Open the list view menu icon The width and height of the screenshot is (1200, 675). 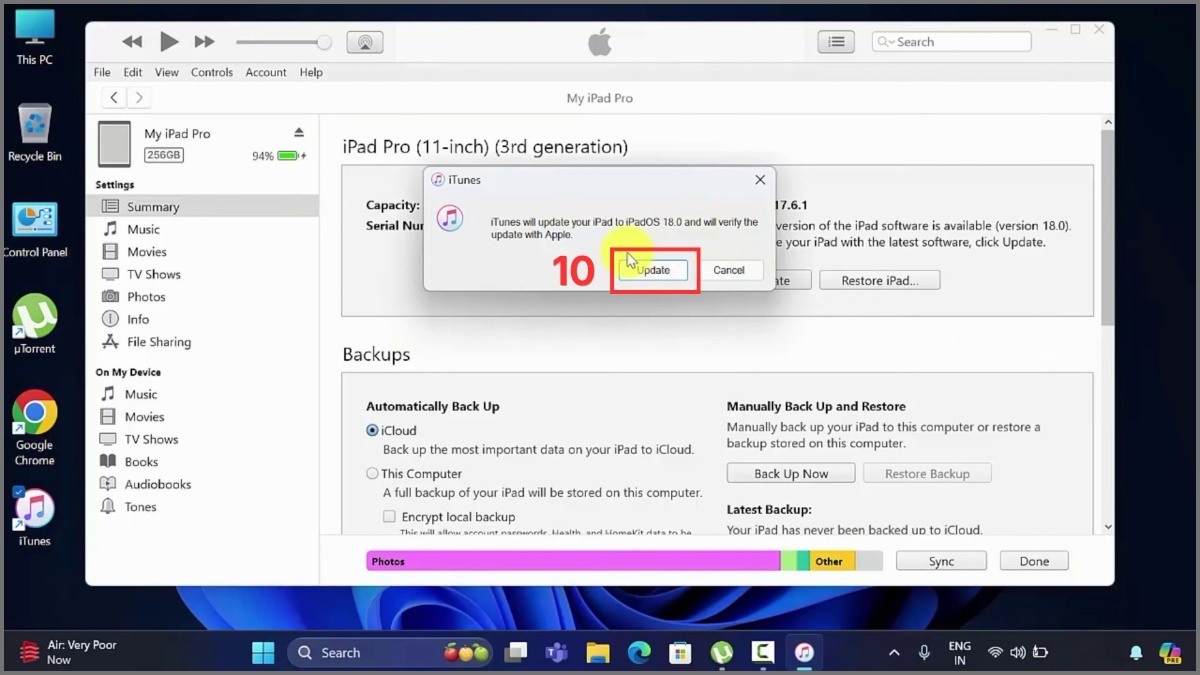(x=836, y=42)
